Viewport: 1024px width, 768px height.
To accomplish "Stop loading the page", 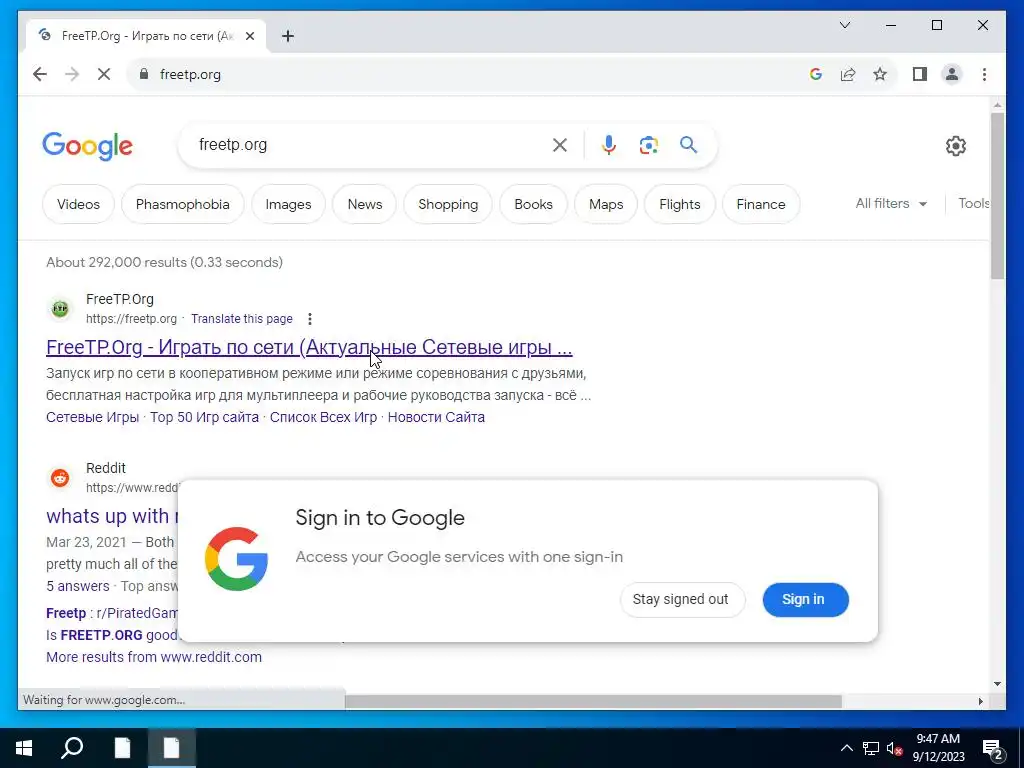I will pos(104,74).
